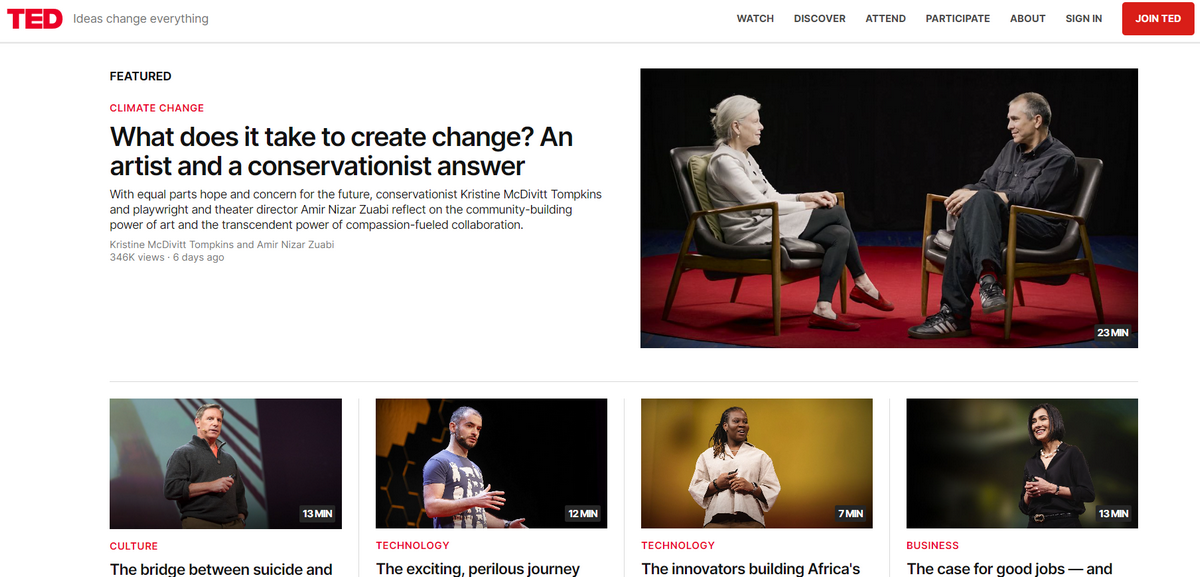Viewport: 1200px width, 577px height.
Task: Open the 12 MIN technology talk thumbnail
Action: (491, 463)
